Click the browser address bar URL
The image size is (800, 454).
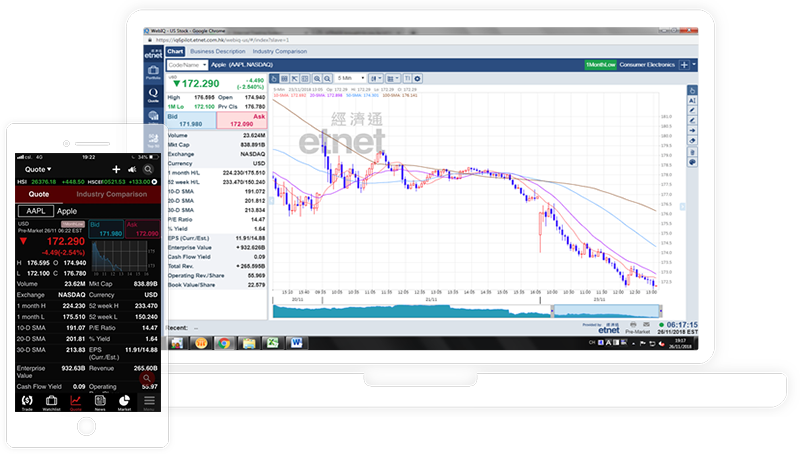coord(222,40)
